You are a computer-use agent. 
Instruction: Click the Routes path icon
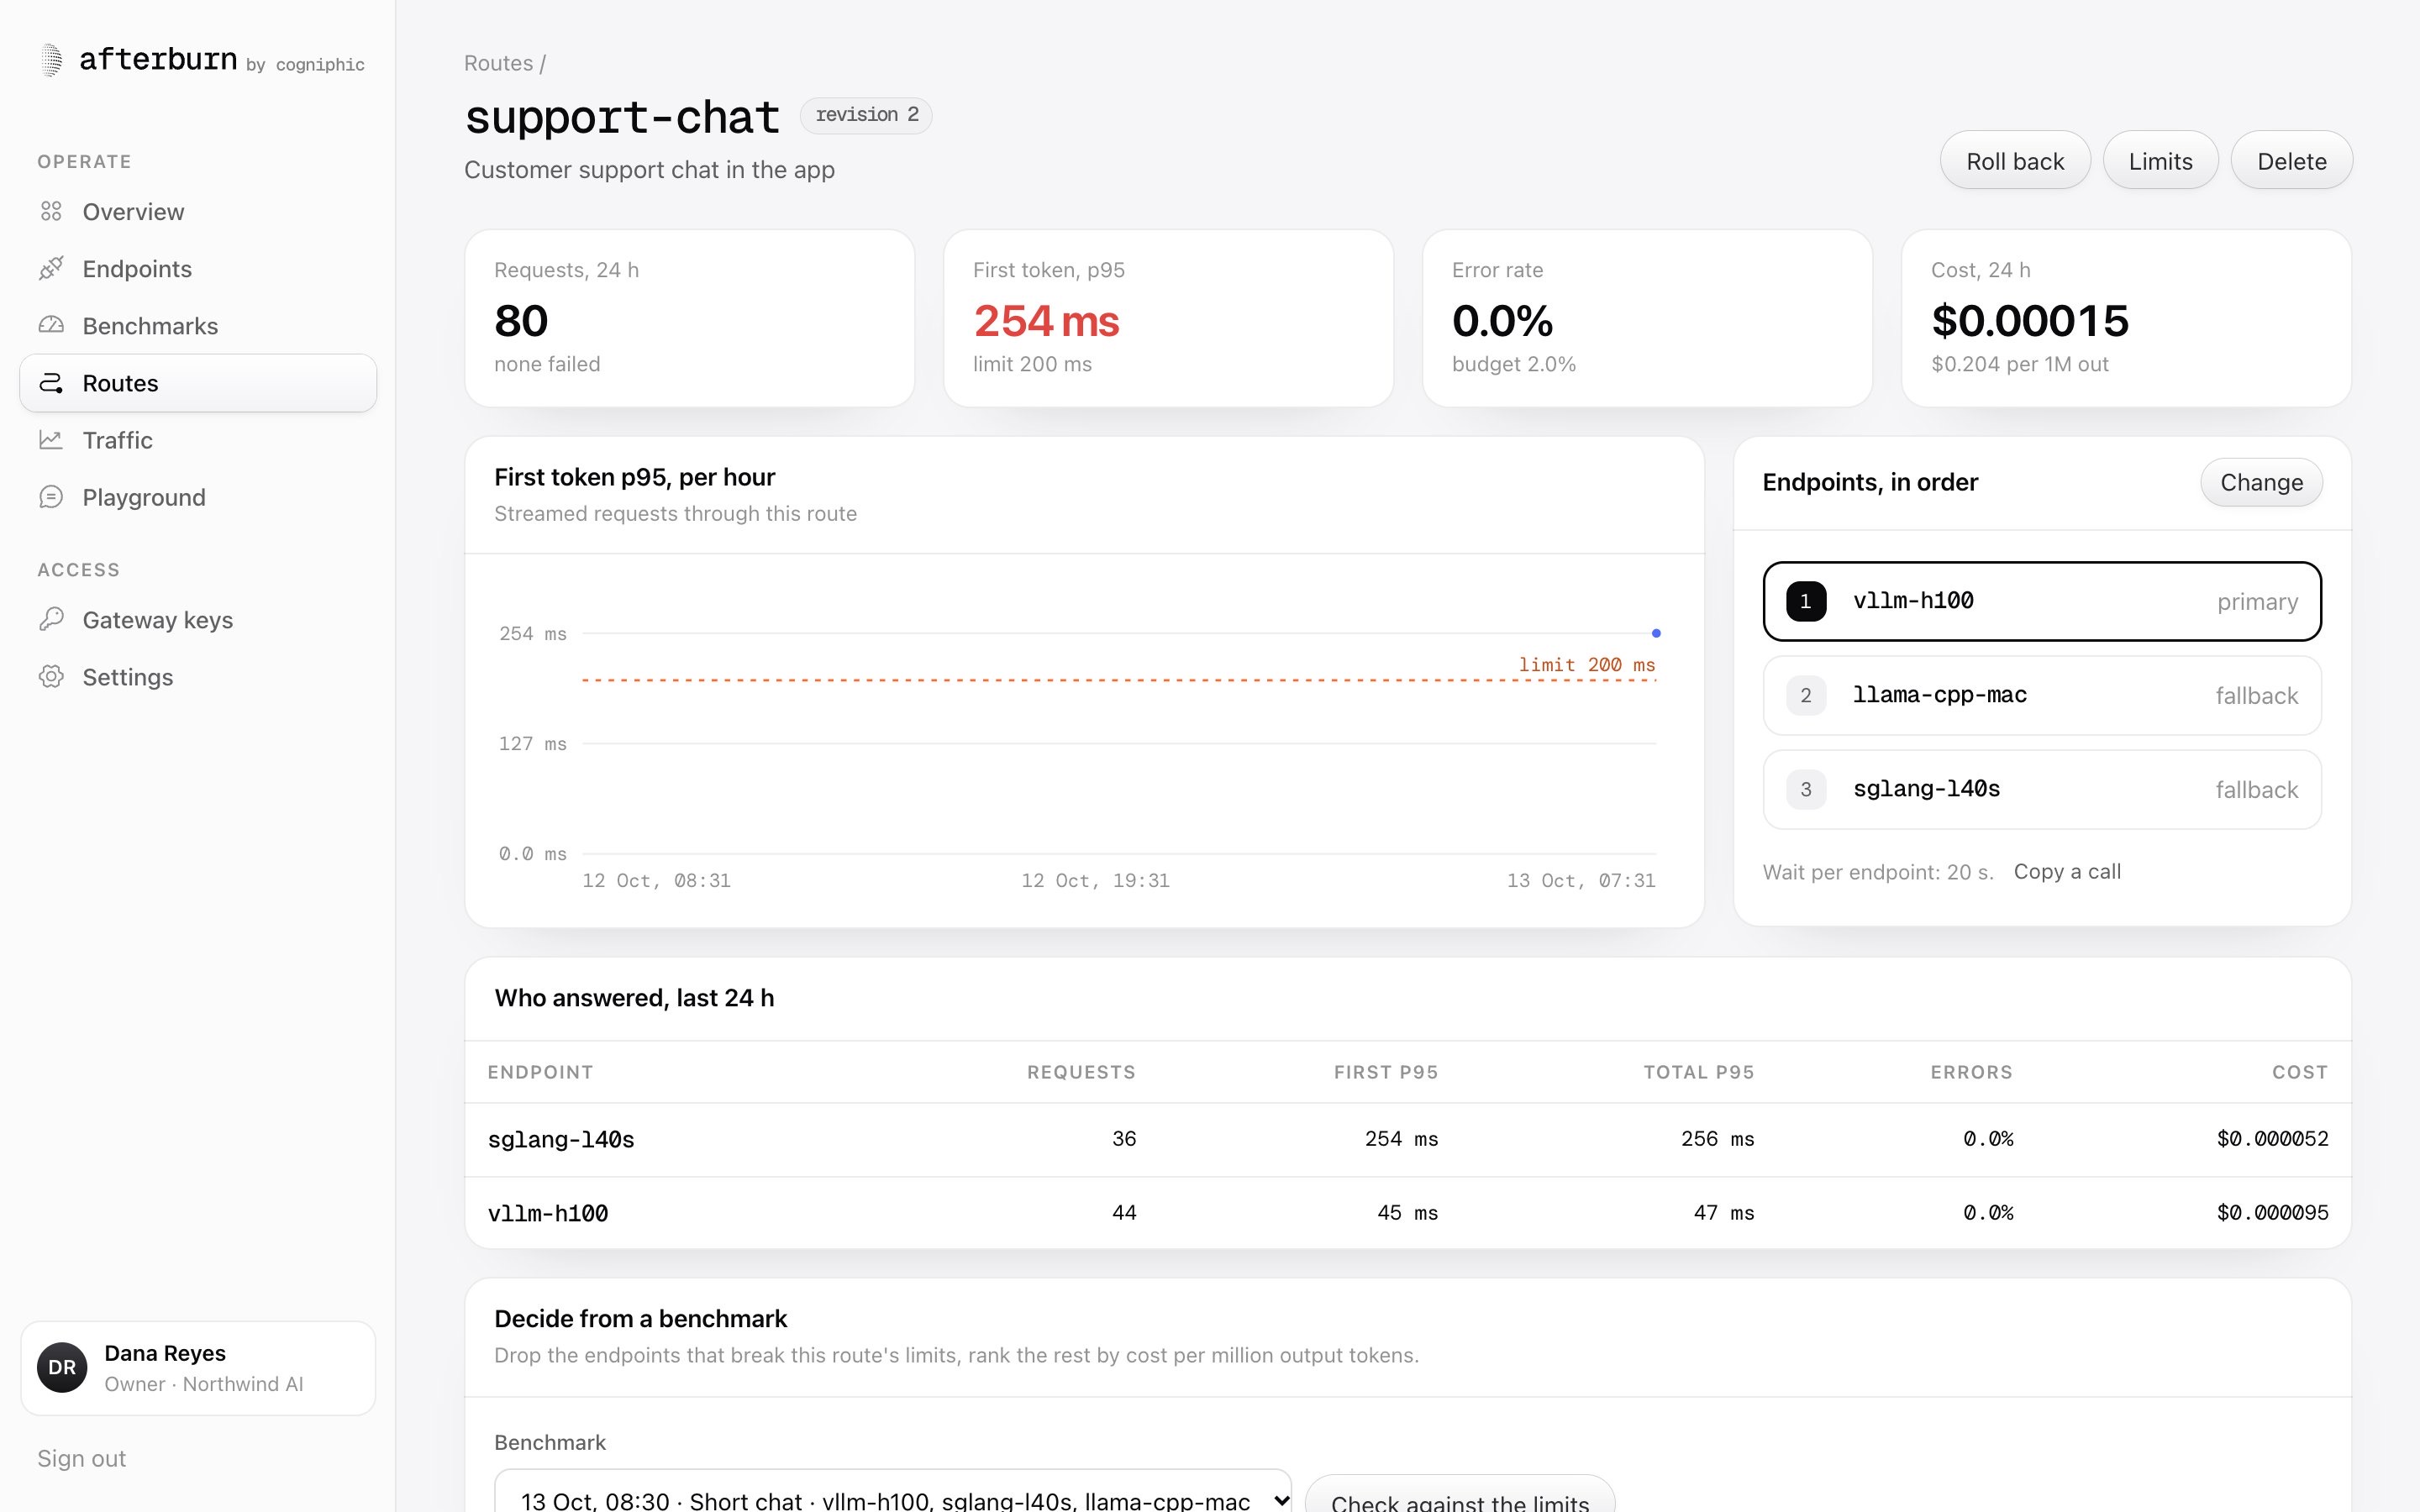(x=51, y=383)
